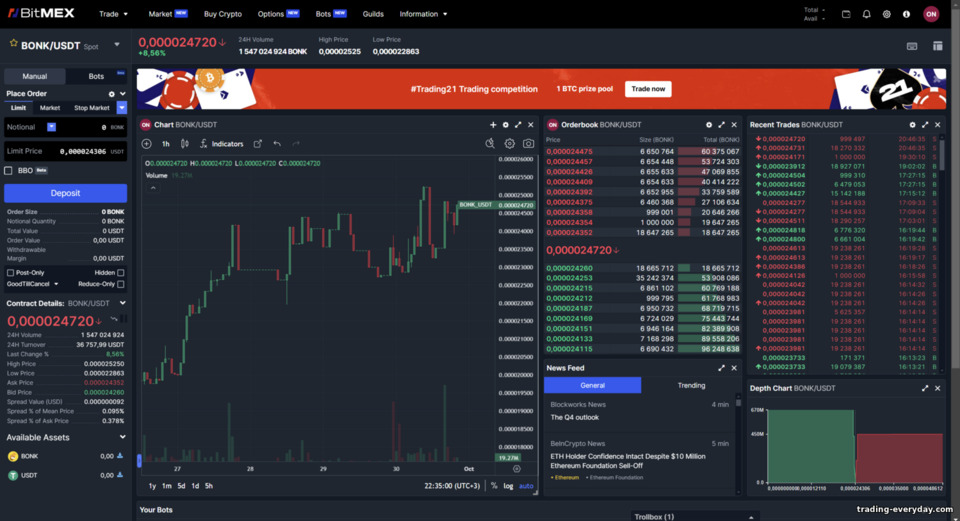Viewport: 960px width, 521px height.
Task: Click the info icon in top bar
Action: (906, 14)
